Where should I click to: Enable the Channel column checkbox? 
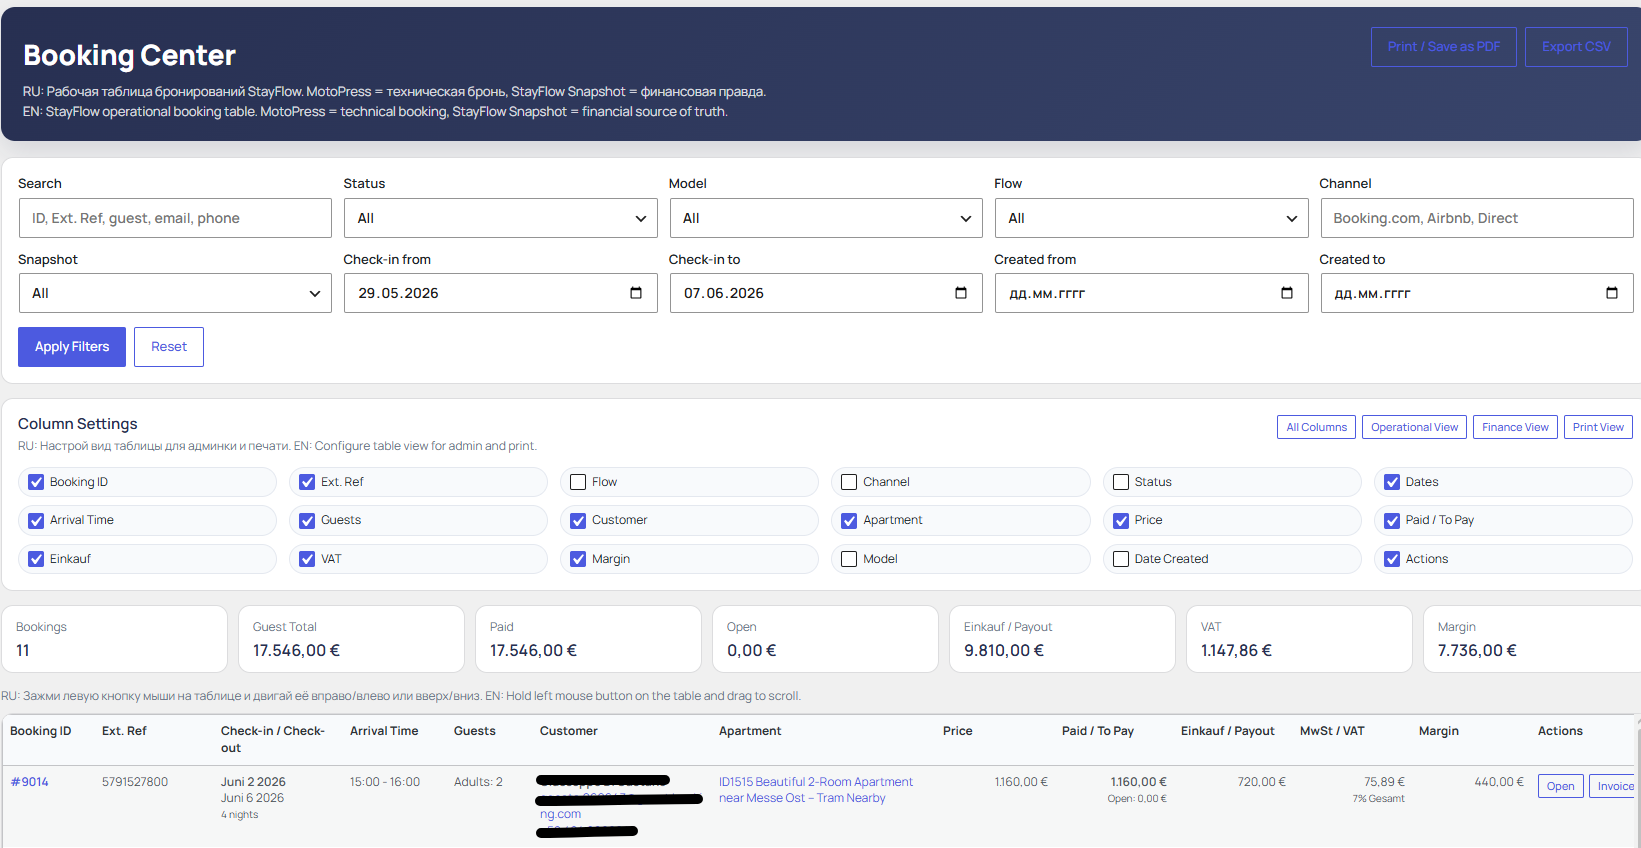(x=849, y=482)
